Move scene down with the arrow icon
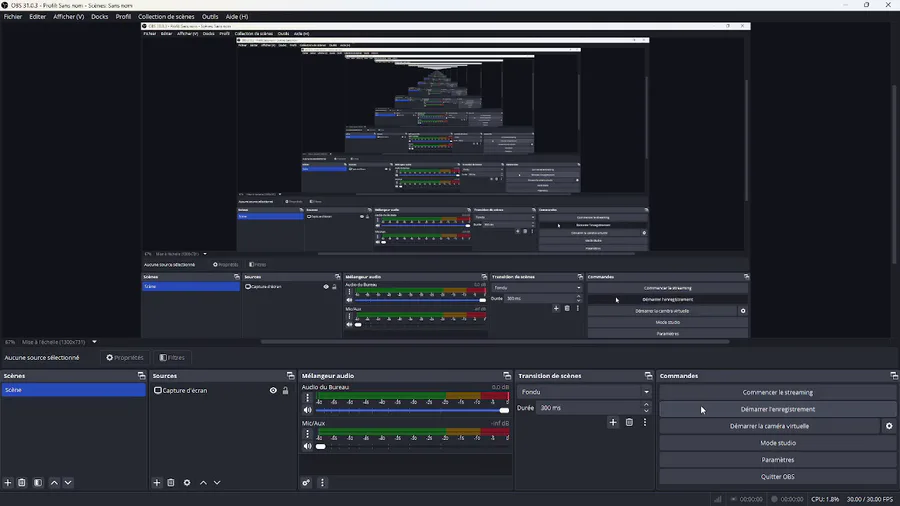 point(68,482)
